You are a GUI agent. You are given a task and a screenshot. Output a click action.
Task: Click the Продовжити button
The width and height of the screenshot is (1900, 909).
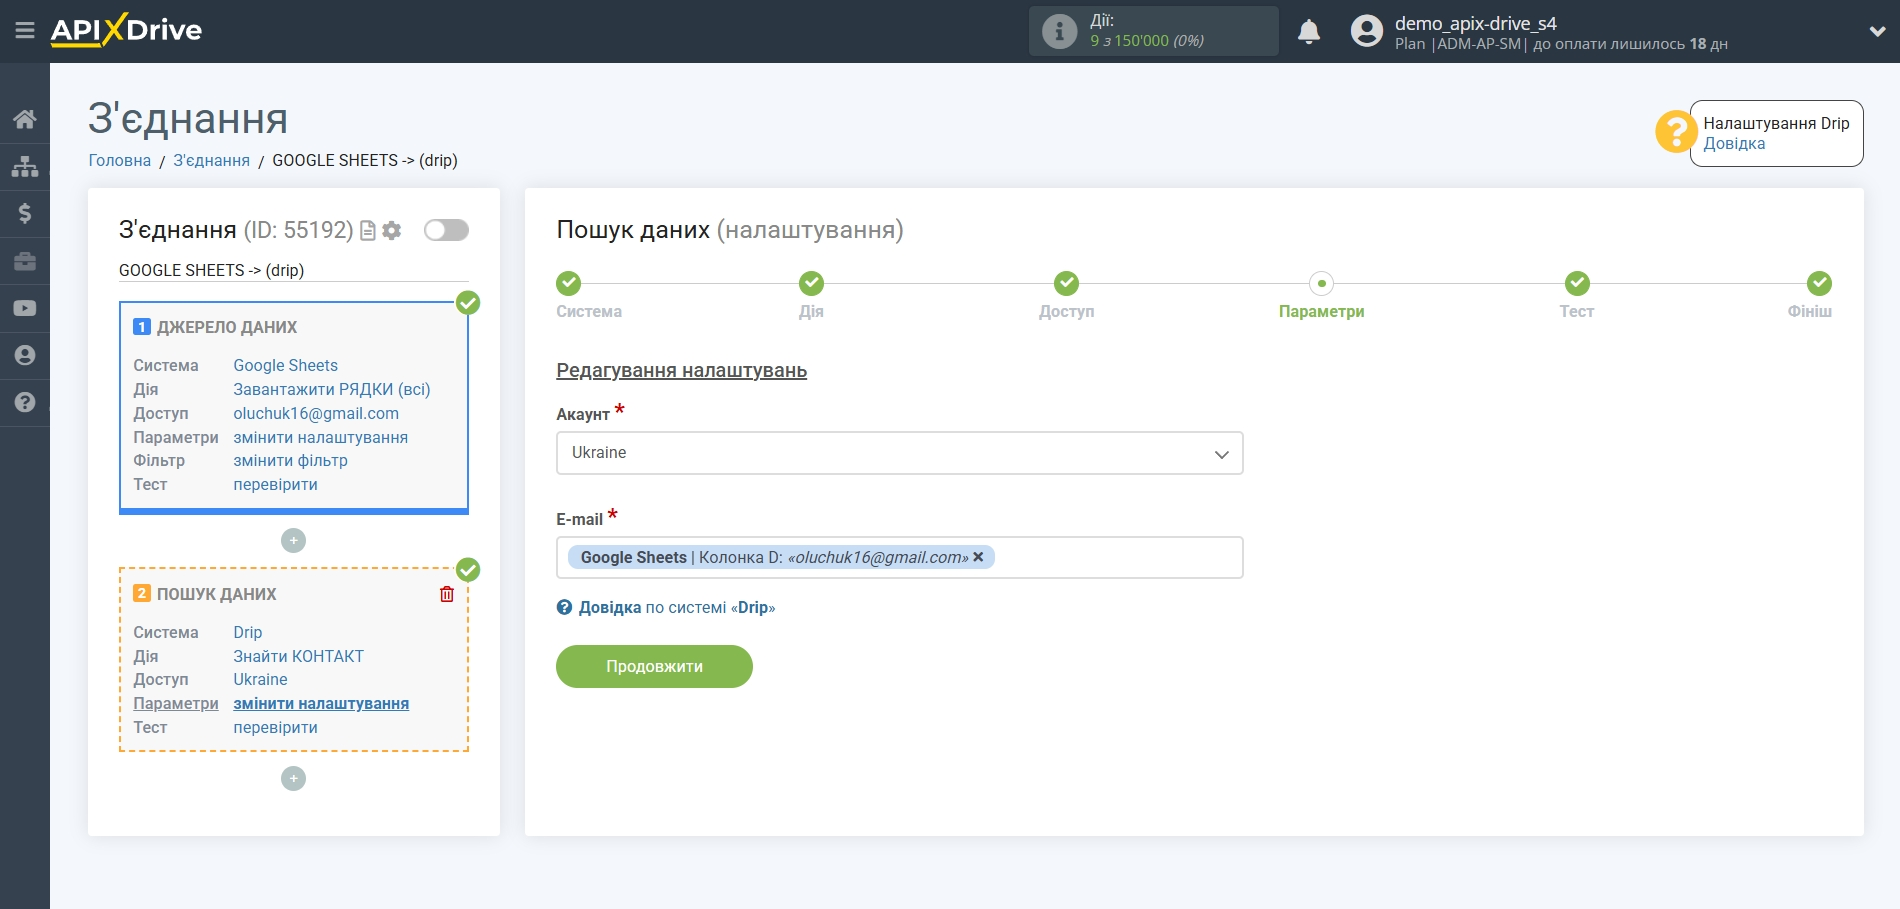pos(654,666)
